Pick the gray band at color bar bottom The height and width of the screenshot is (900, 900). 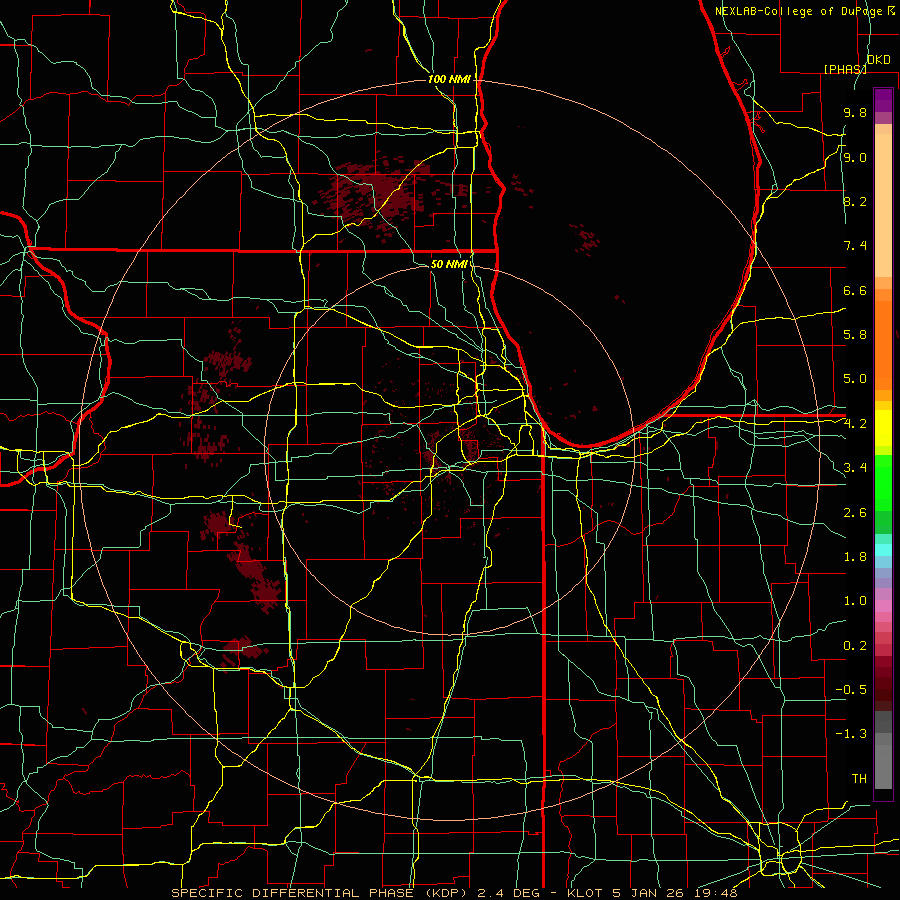tap(883, 766)
